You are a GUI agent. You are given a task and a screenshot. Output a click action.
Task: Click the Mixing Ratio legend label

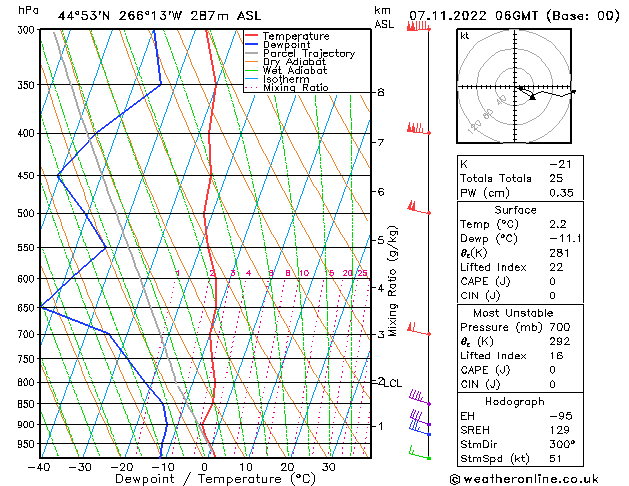pyautogui.click(x=296, y=87)
